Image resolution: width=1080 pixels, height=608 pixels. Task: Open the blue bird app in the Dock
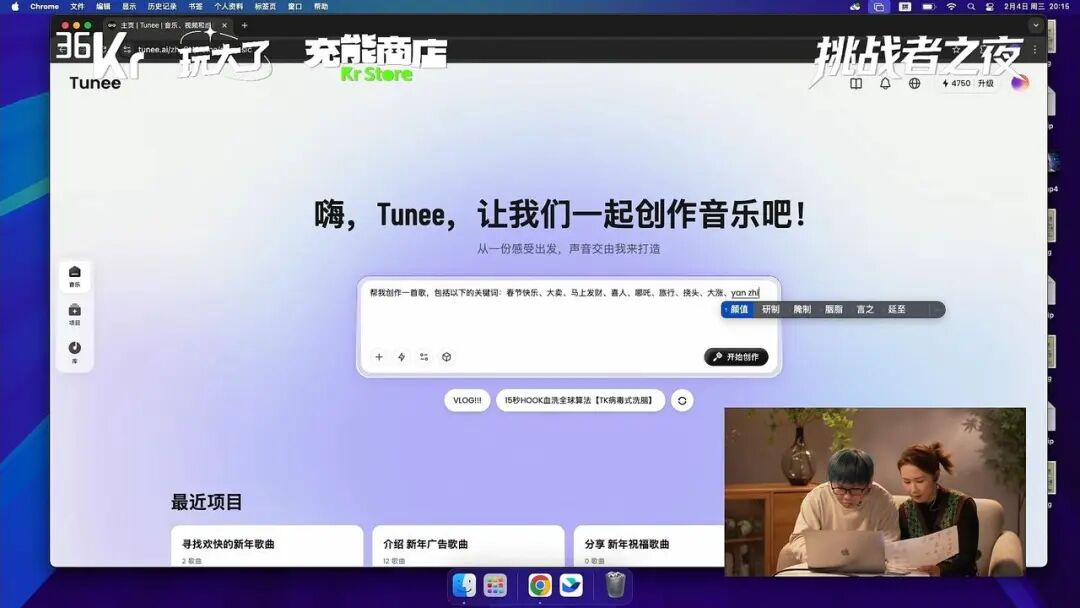coord(571,585)
